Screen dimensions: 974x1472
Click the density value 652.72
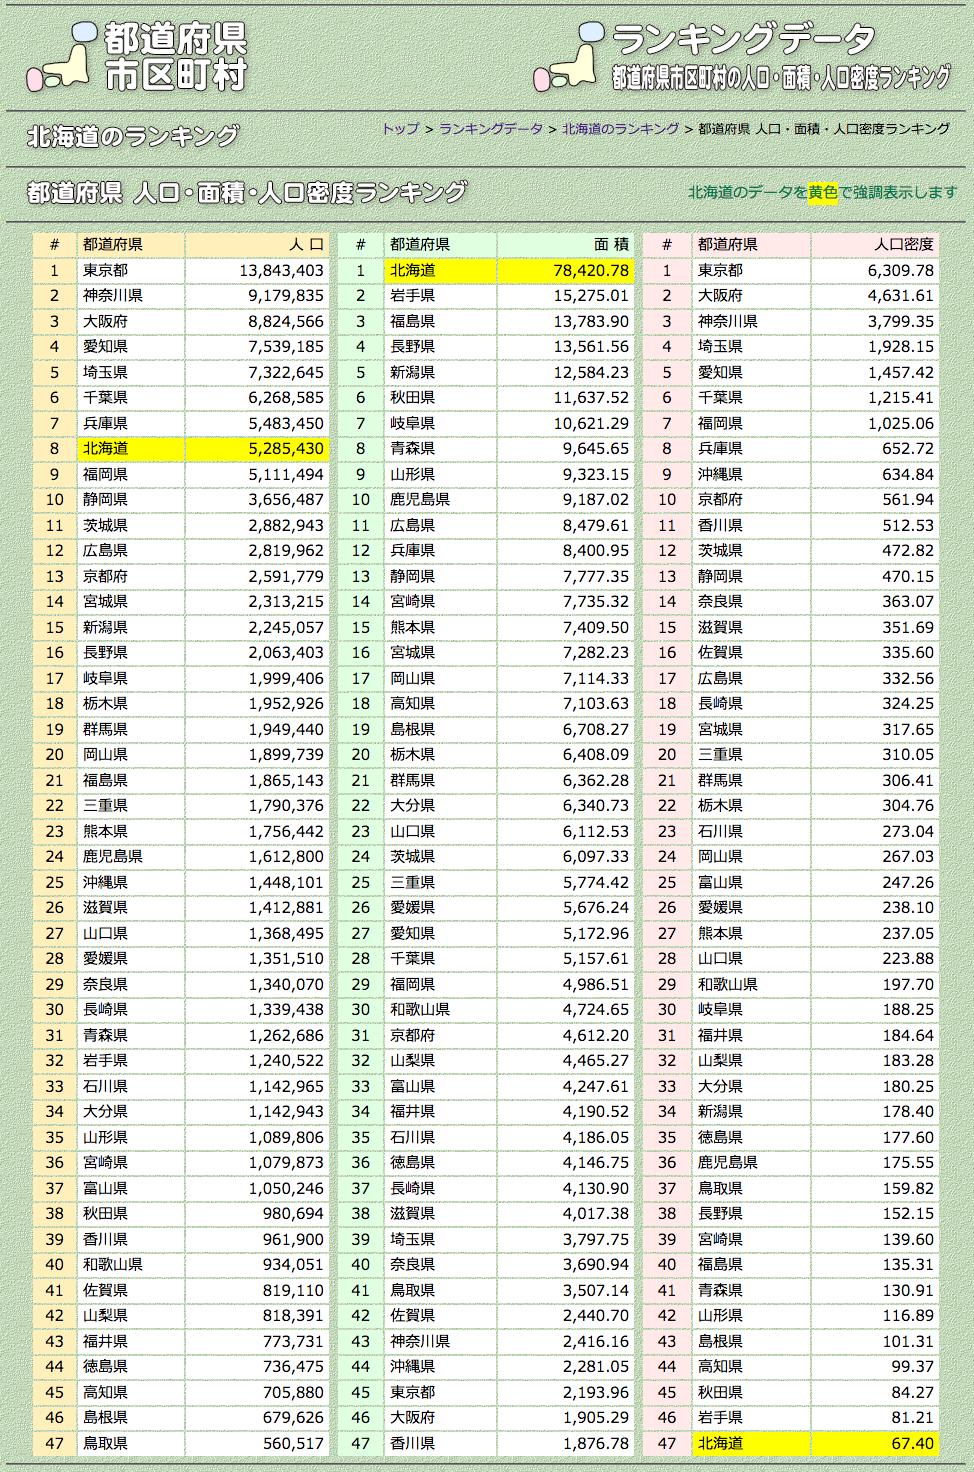(908, 448)
